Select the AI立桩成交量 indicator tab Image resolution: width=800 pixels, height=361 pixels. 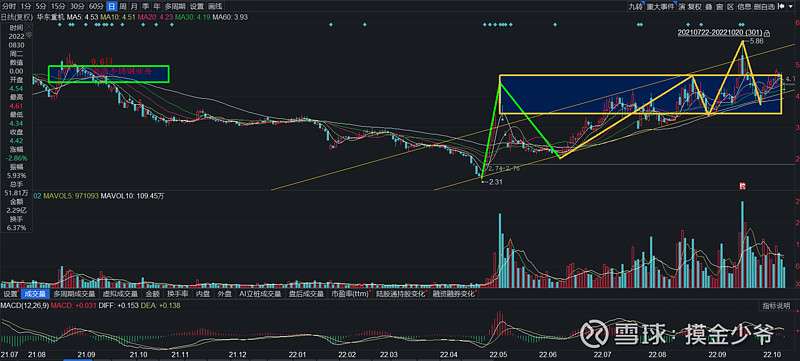(261, 294)
